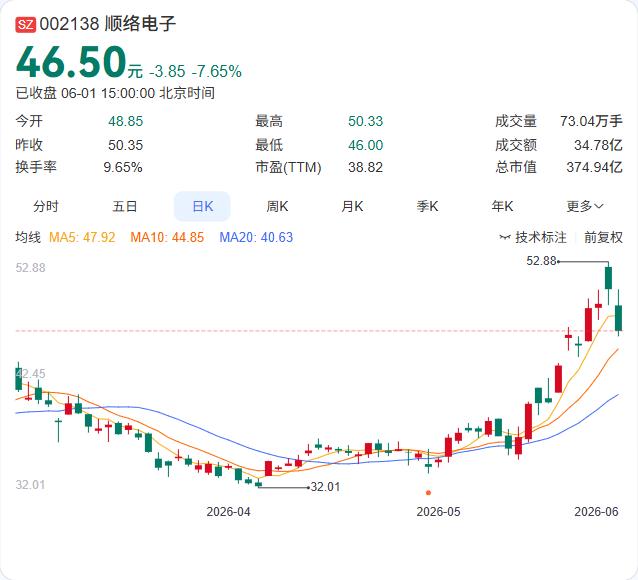Click the 52.88 high price annotation
The image size is (638, 580).
(x=541, y=261)
